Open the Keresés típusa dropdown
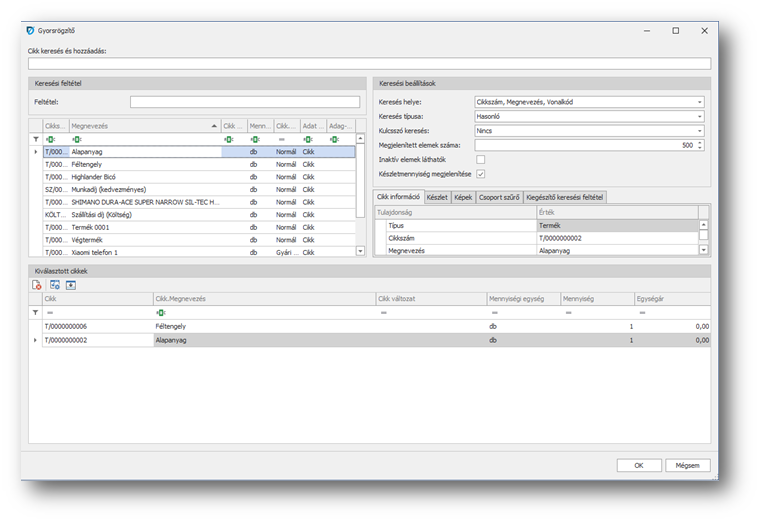Viewport: 761px width, 523px height. (x=699, y=116)
